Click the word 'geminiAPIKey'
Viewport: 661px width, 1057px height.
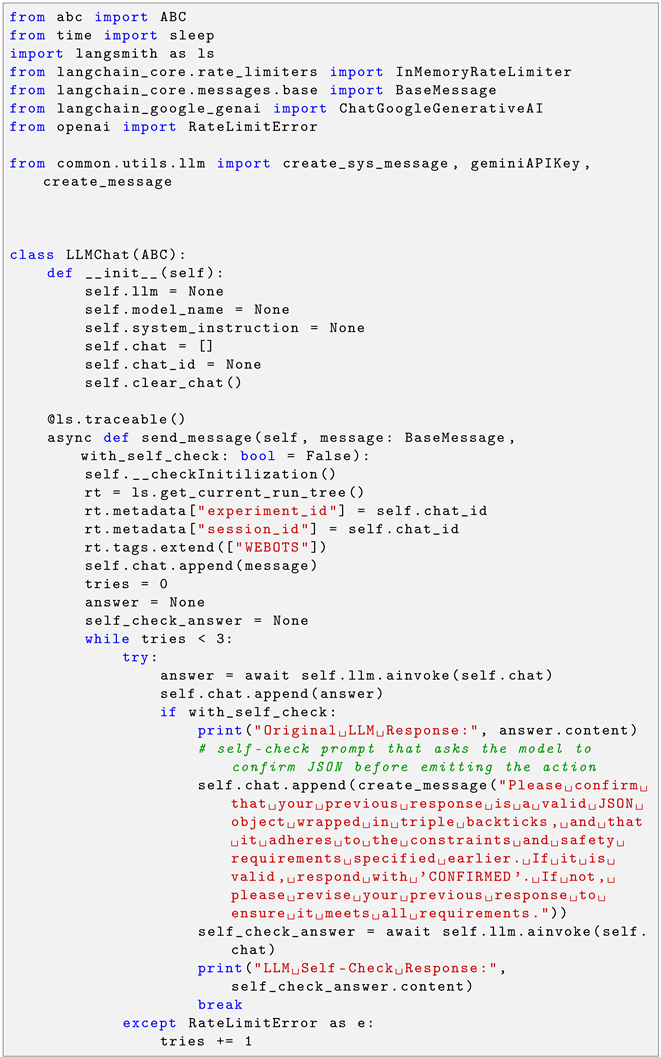pyautogui.click(x=525, y=163)
